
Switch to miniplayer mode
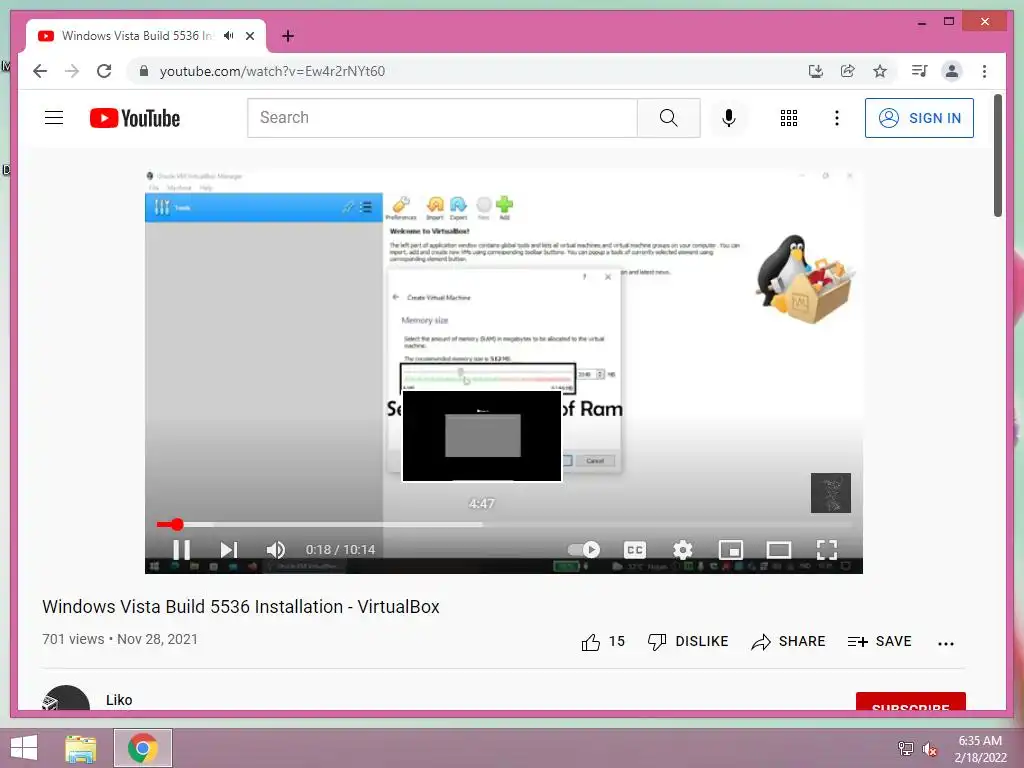(x=731, y=550)
